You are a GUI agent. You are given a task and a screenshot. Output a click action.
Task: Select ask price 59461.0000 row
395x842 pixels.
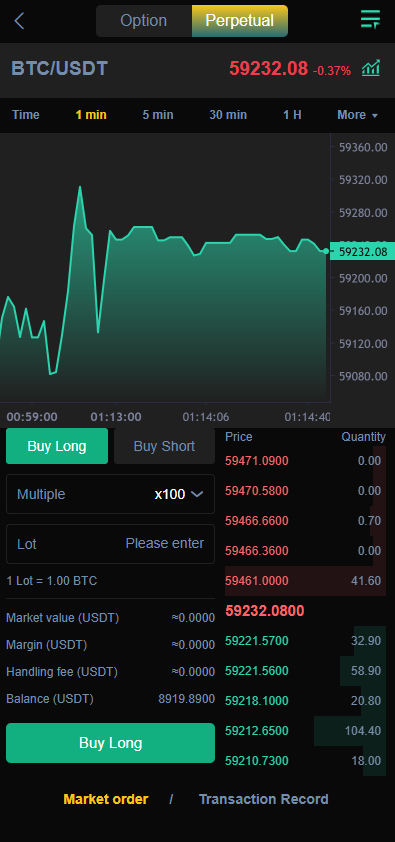(305, 581)
